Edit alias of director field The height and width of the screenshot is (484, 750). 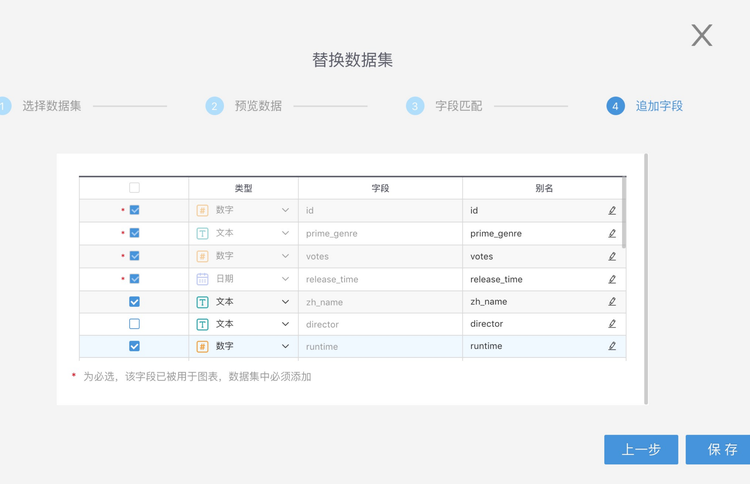pos(612,324)
